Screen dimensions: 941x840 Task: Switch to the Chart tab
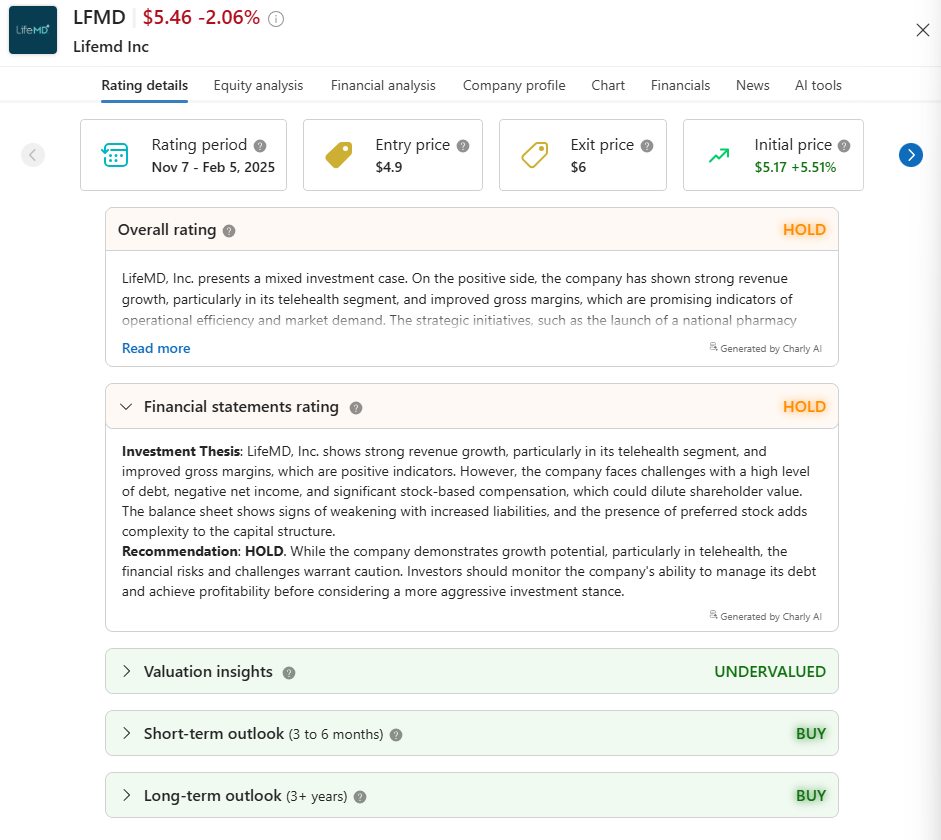[608, 85]
